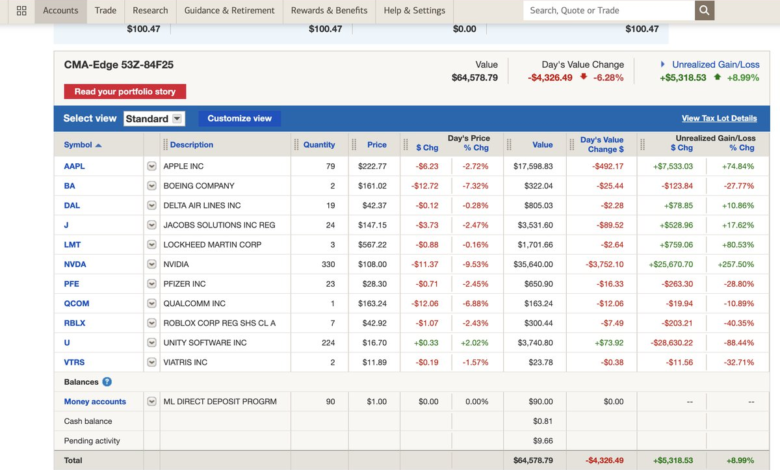This screenshot has height=470, width=780.
Task: Open the action arrow beside ML Direct Deposit
Action: [x=152, y=401]
